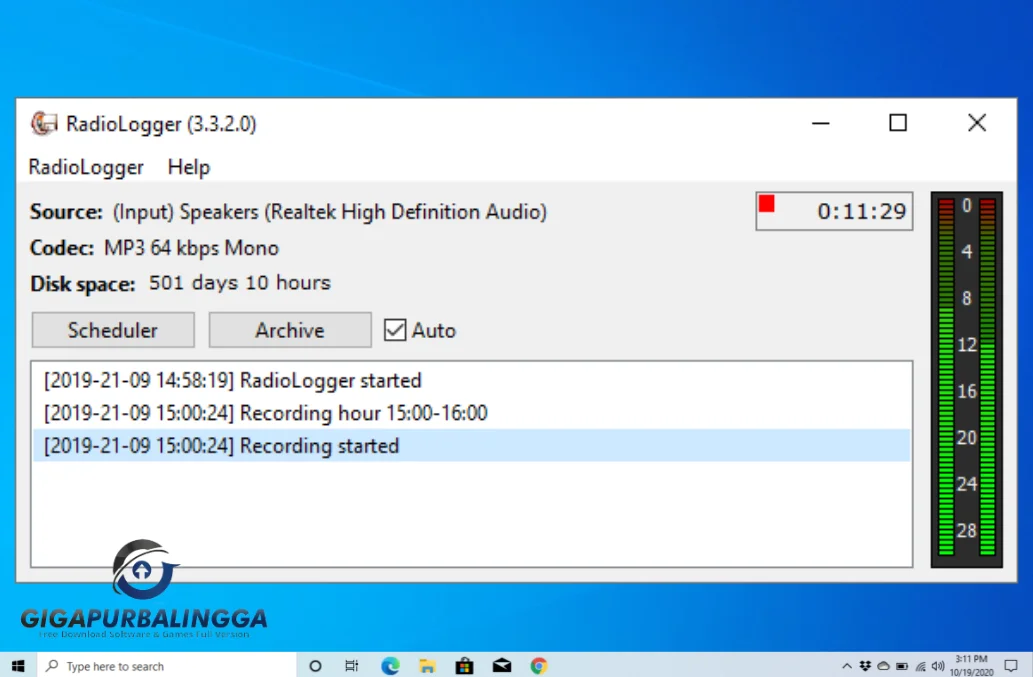Click the Dropbox tray icon
The width and height of the screenshot is (1033, 677).
coord(865,666)
